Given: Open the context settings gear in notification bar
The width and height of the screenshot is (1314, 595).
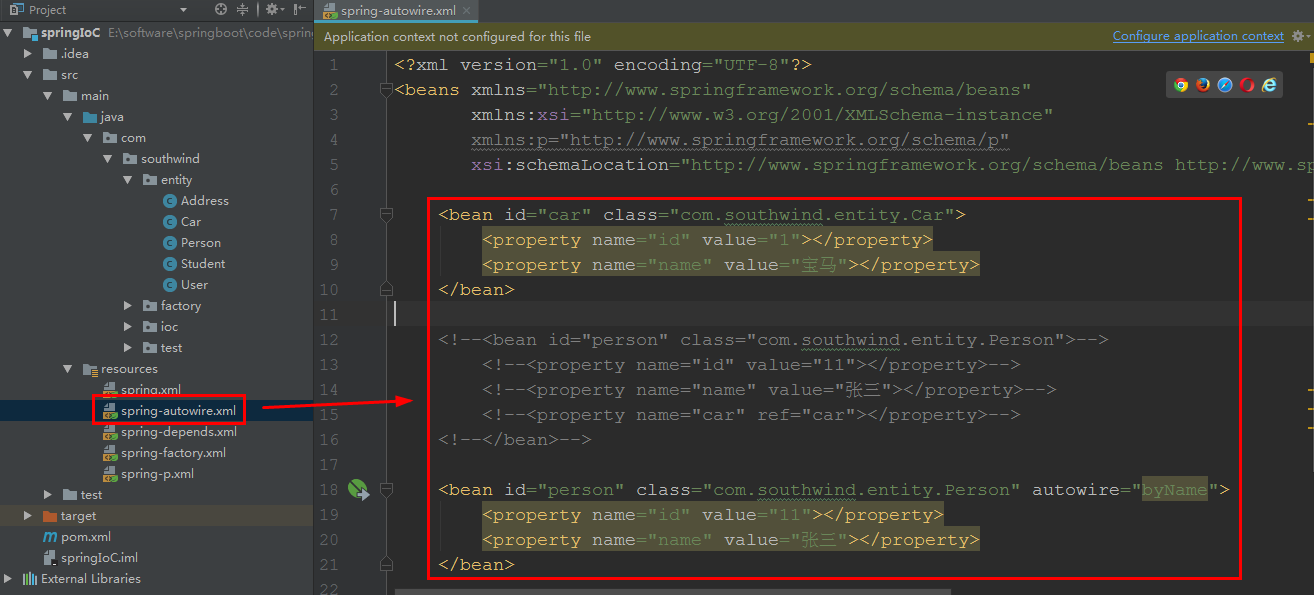Looking at the screenshot, I should click(1299, 36).
